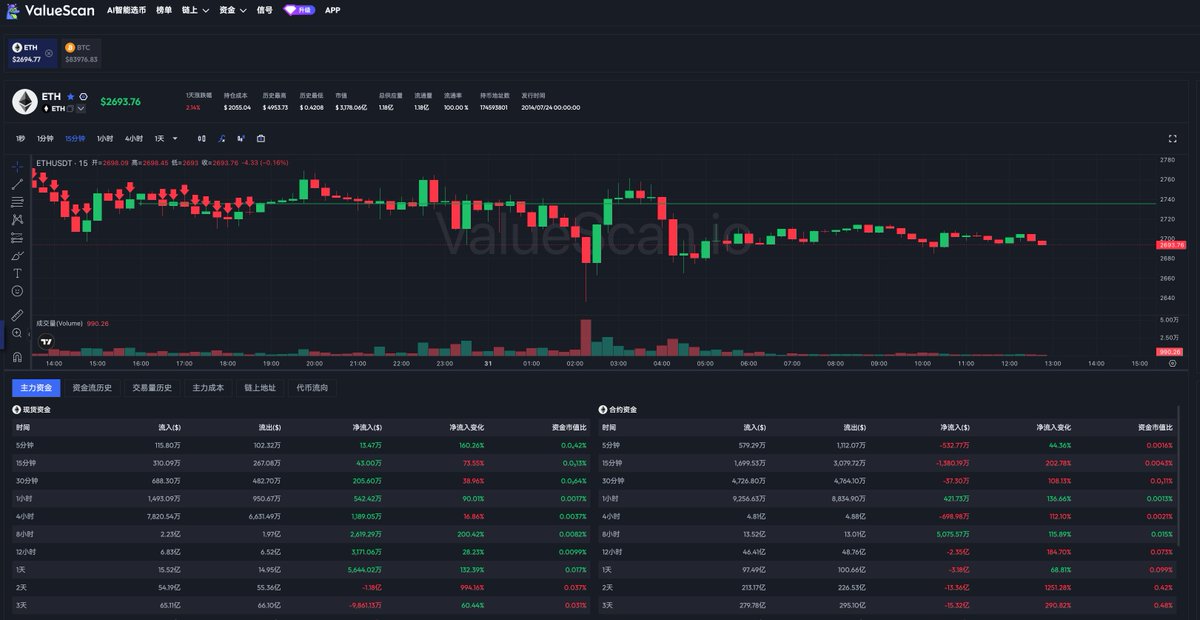Open the ValueScan logo home link
Viewport: 1200px width, 620px height.
pyautogui.click(x=48, y=10)
